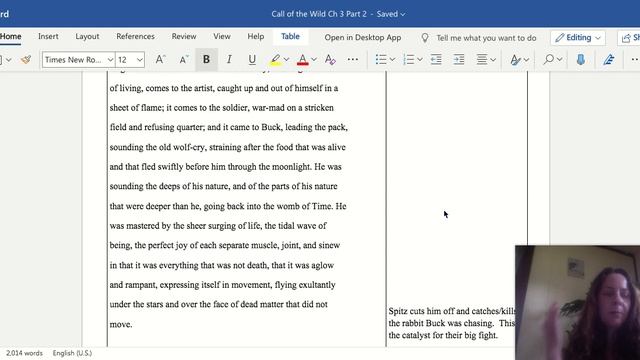
Task: Click the Editor pen icon
Action: (x=609, y=60)
